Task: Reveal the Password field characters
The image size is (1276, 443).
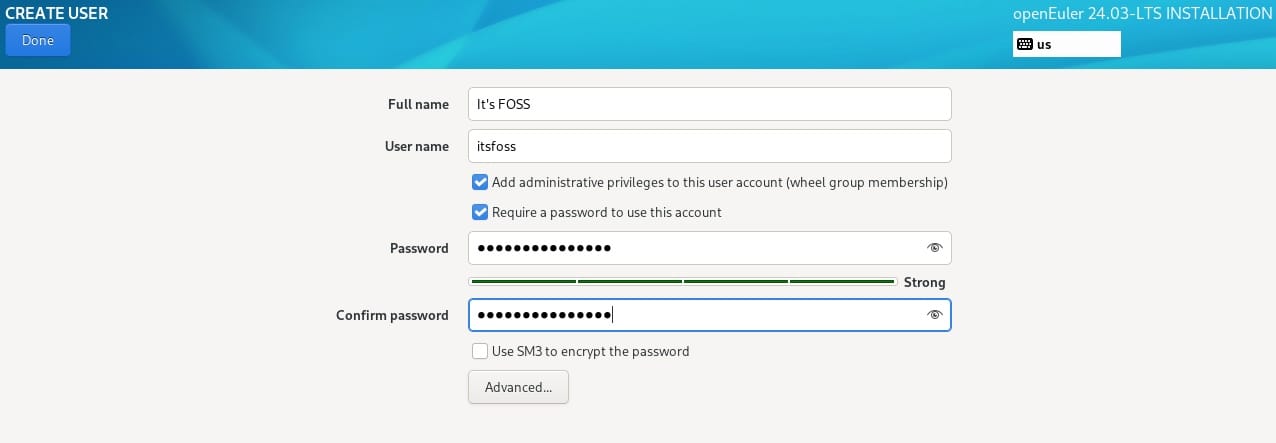Action: (935, 248)
